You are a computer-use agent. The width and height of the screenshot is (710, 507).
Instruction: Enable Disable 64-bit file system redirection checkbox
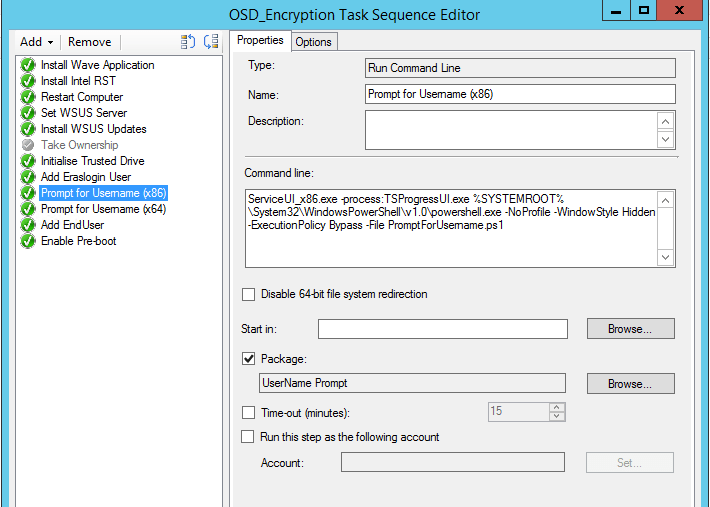249,294
